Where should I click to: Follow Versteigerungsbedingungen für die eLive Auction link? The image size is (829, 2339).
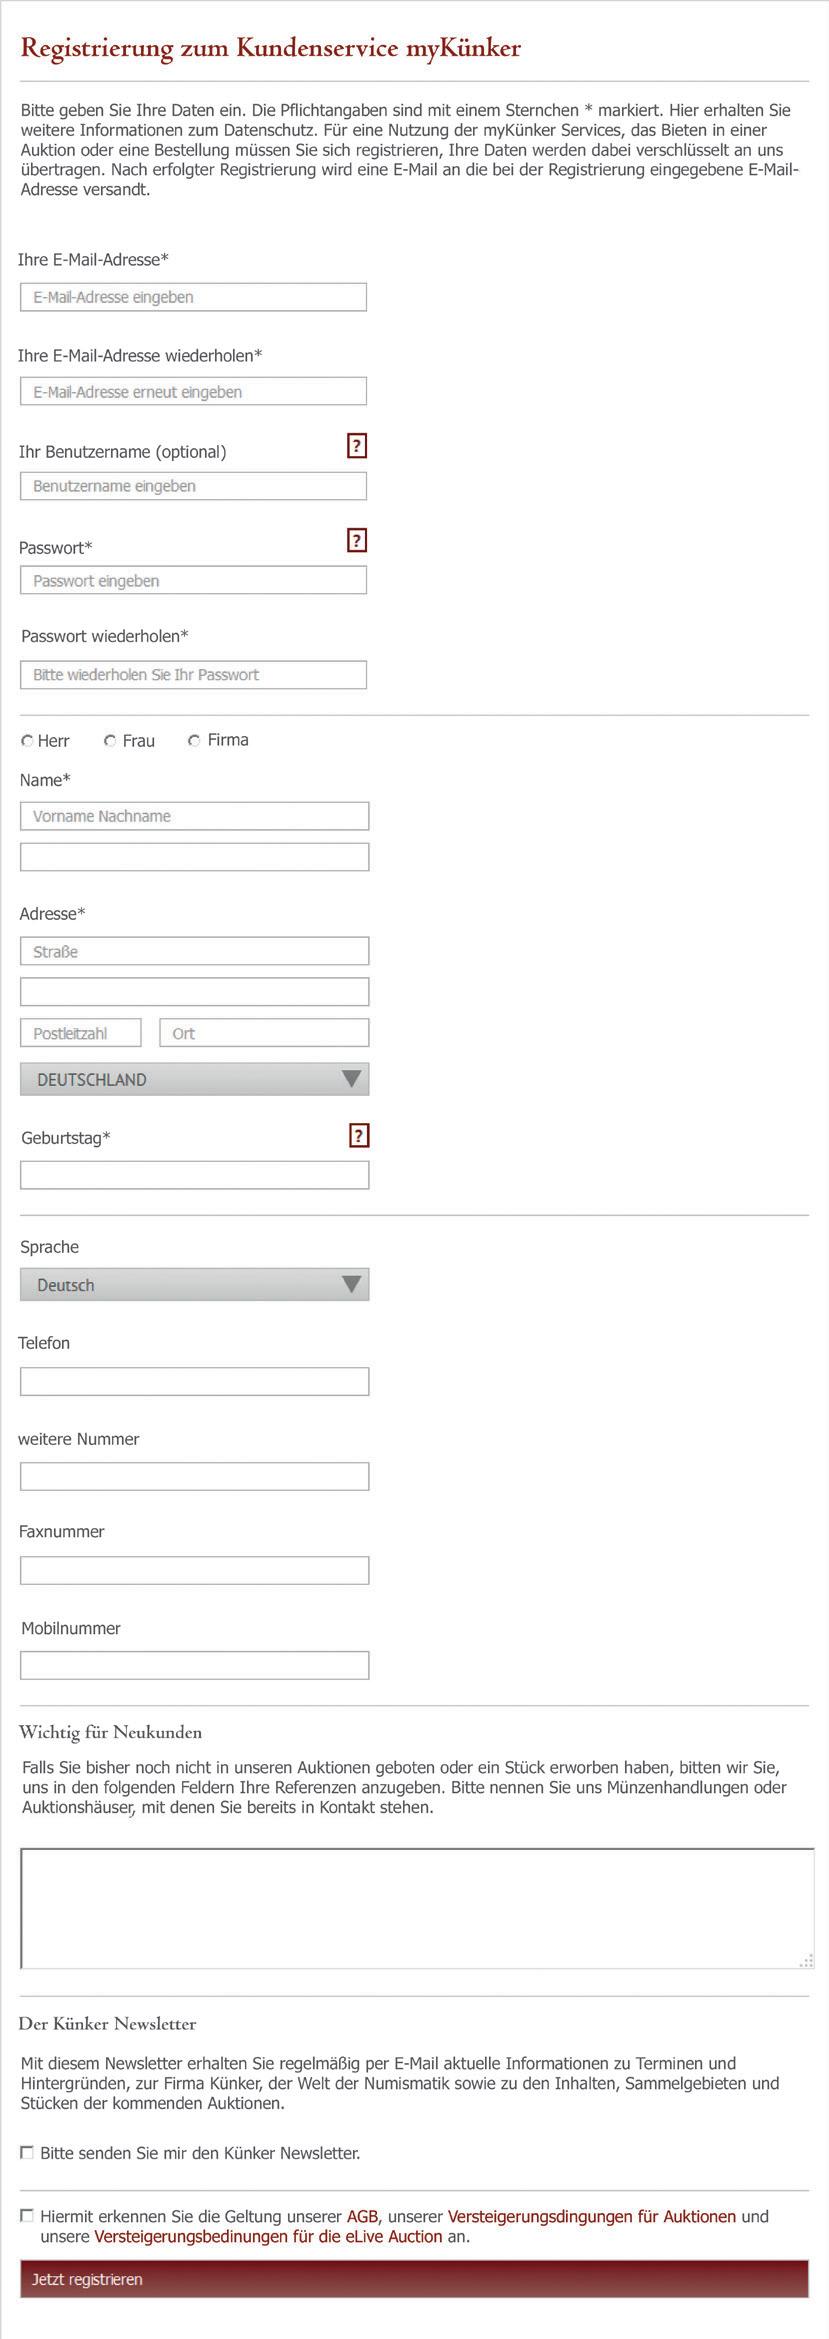click(x=268, y=2236)
